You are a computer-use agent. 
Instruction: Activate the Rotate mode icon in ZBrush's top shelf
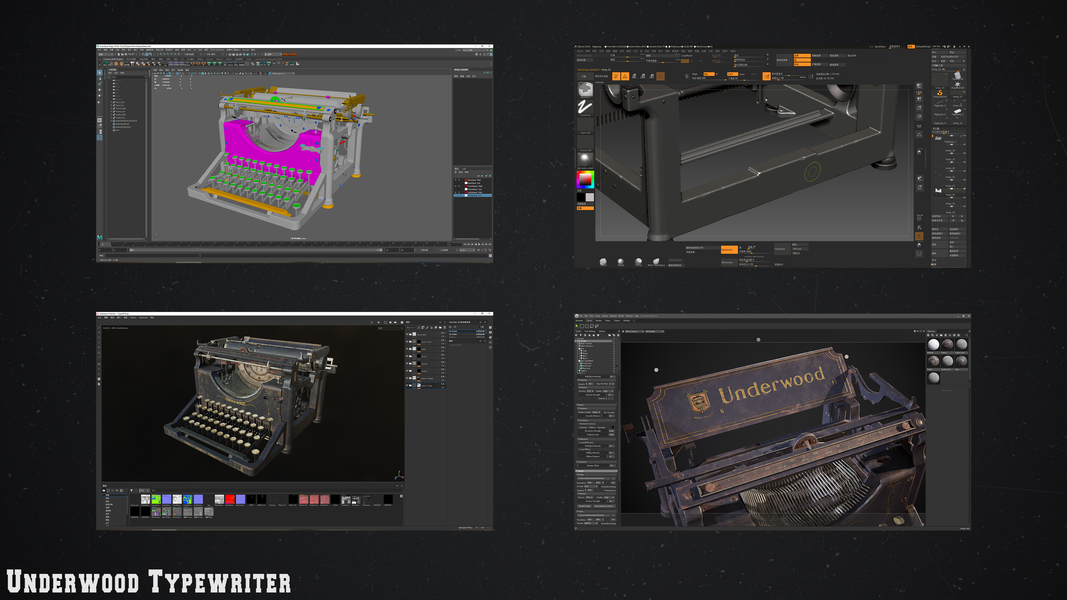(x=652, y=76)
